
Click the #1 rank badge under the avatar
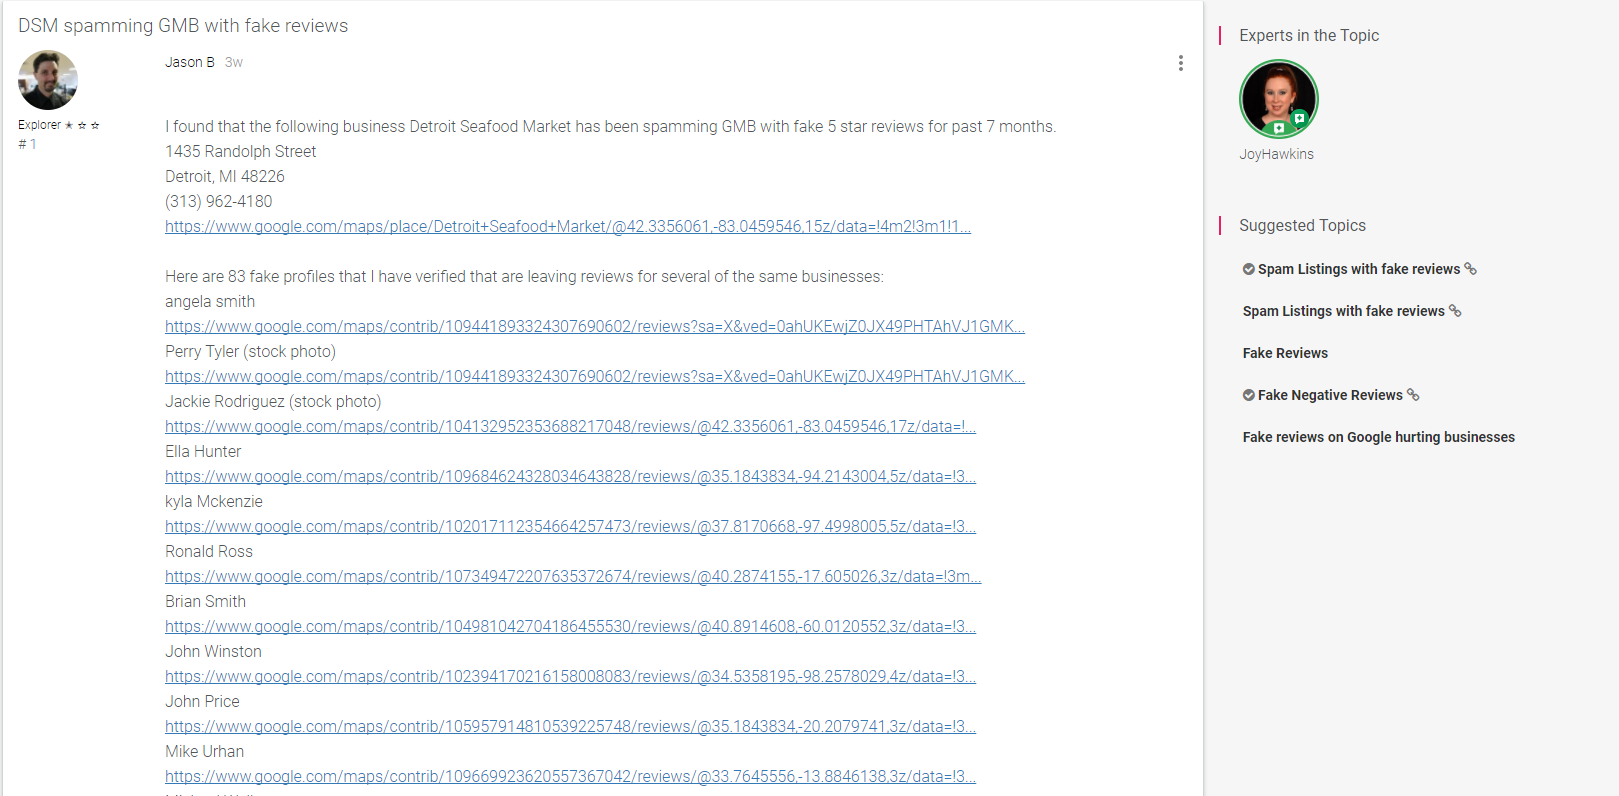pos(27,144)
